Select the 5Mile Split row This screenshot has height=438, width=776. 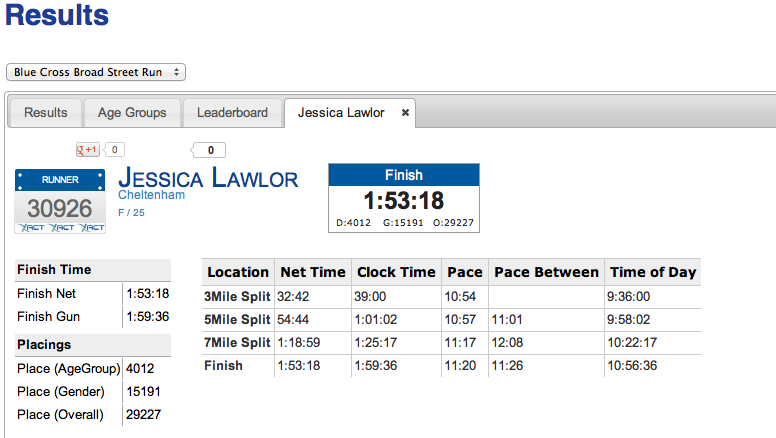tap(451, 320)
